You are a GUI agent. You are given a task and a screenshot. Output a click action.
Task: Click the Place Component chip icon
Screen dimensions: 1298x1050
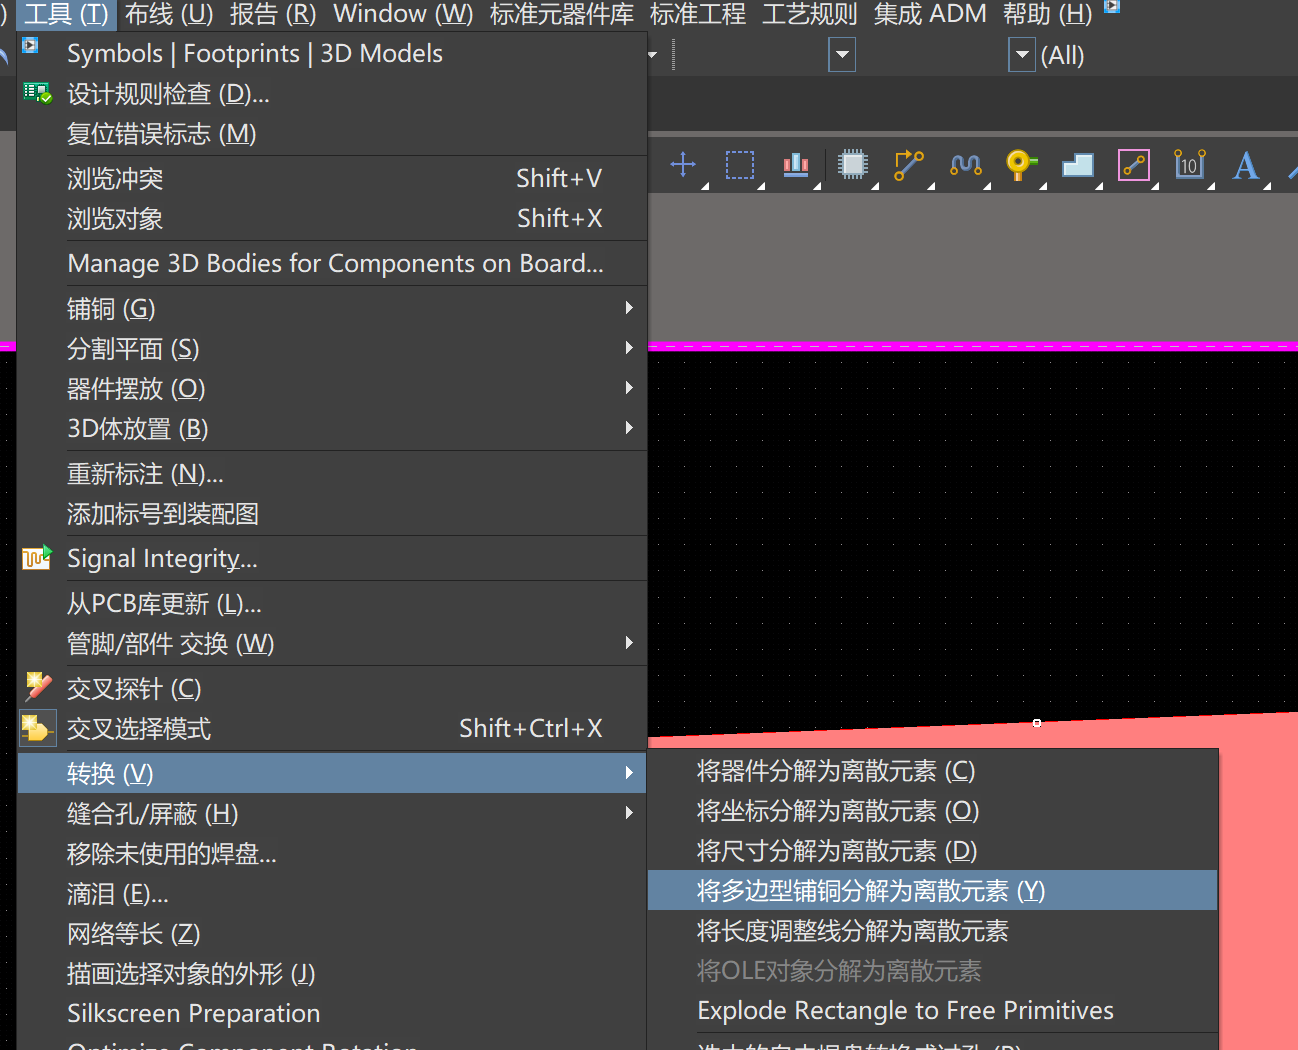852,165
